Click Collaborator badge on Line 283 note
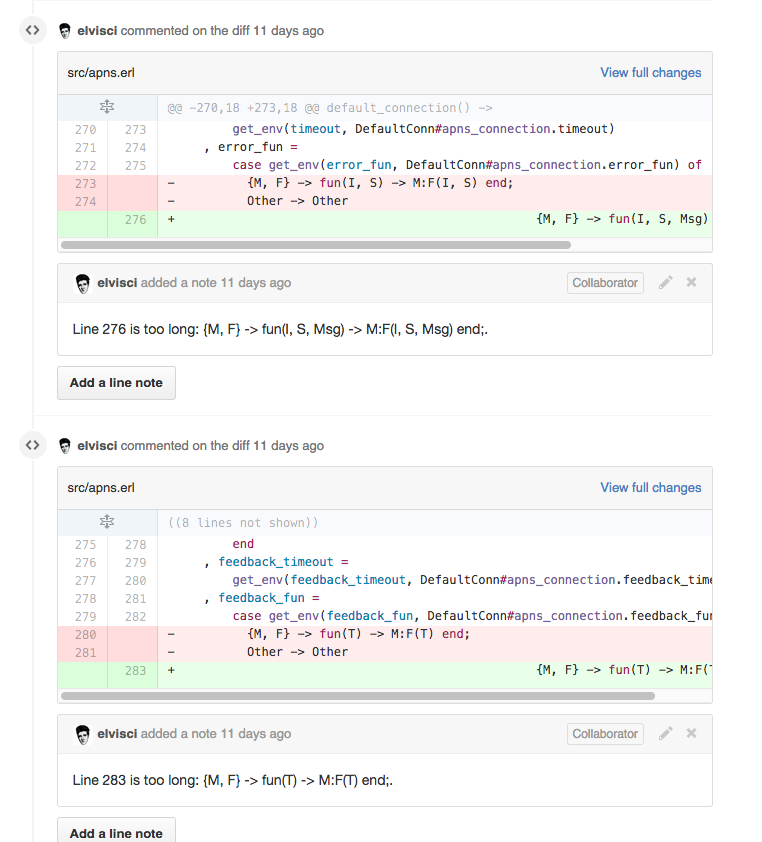This screenshot has width=762, height=842. tap(605, 734)
